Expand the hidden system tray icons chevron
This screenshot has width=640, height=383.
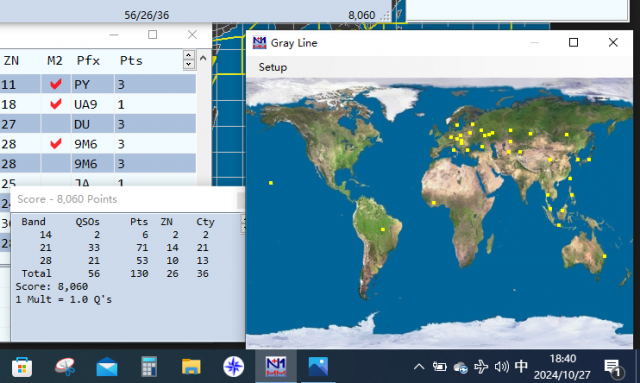click(x=419, y=367)
